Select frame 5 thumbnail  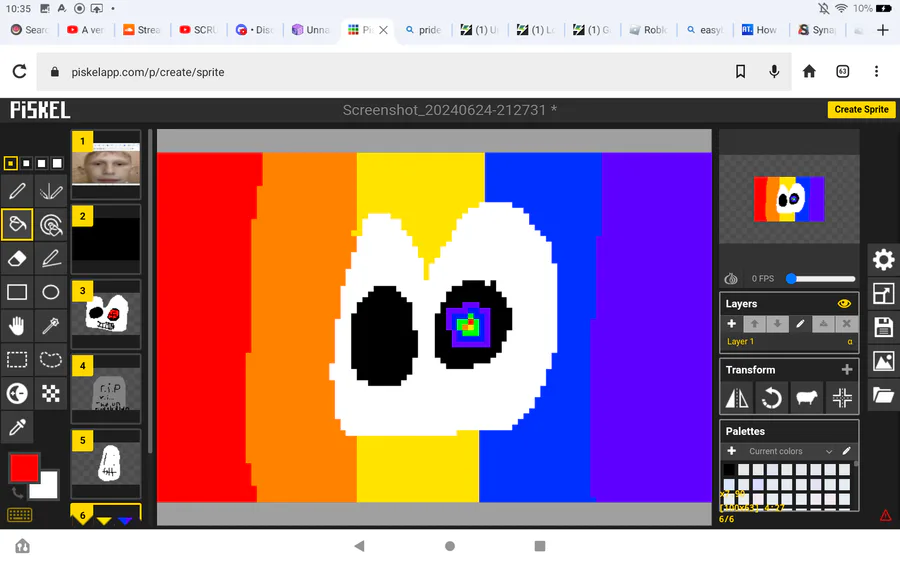(106, 463)
